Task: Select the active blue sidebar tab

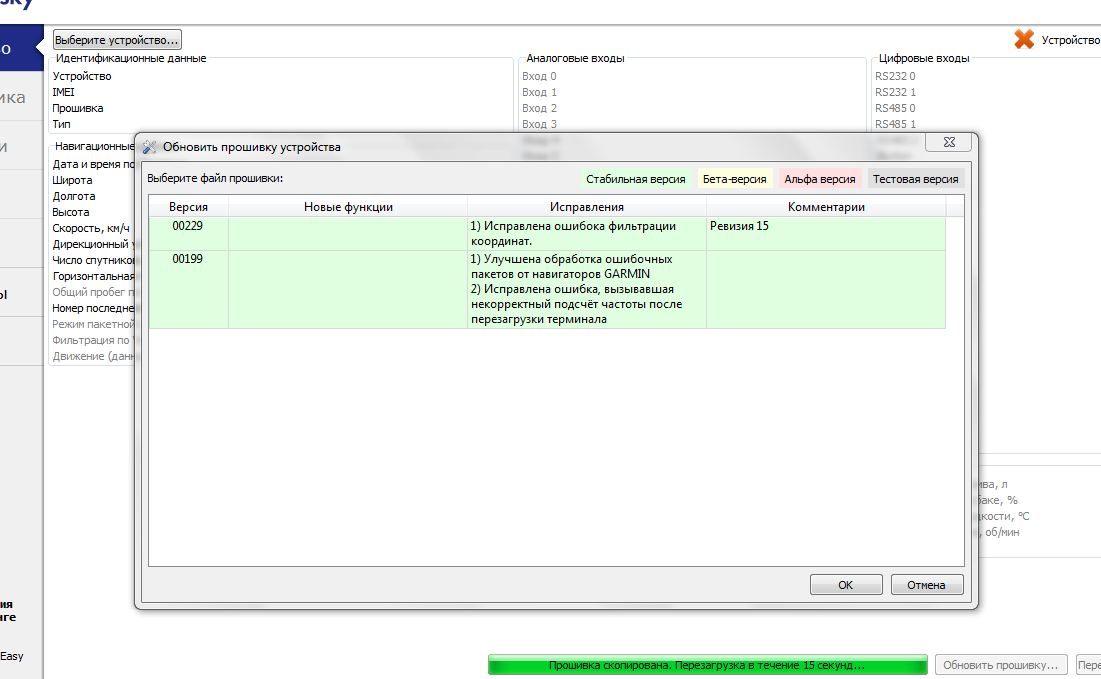Action: click(20, 48)
